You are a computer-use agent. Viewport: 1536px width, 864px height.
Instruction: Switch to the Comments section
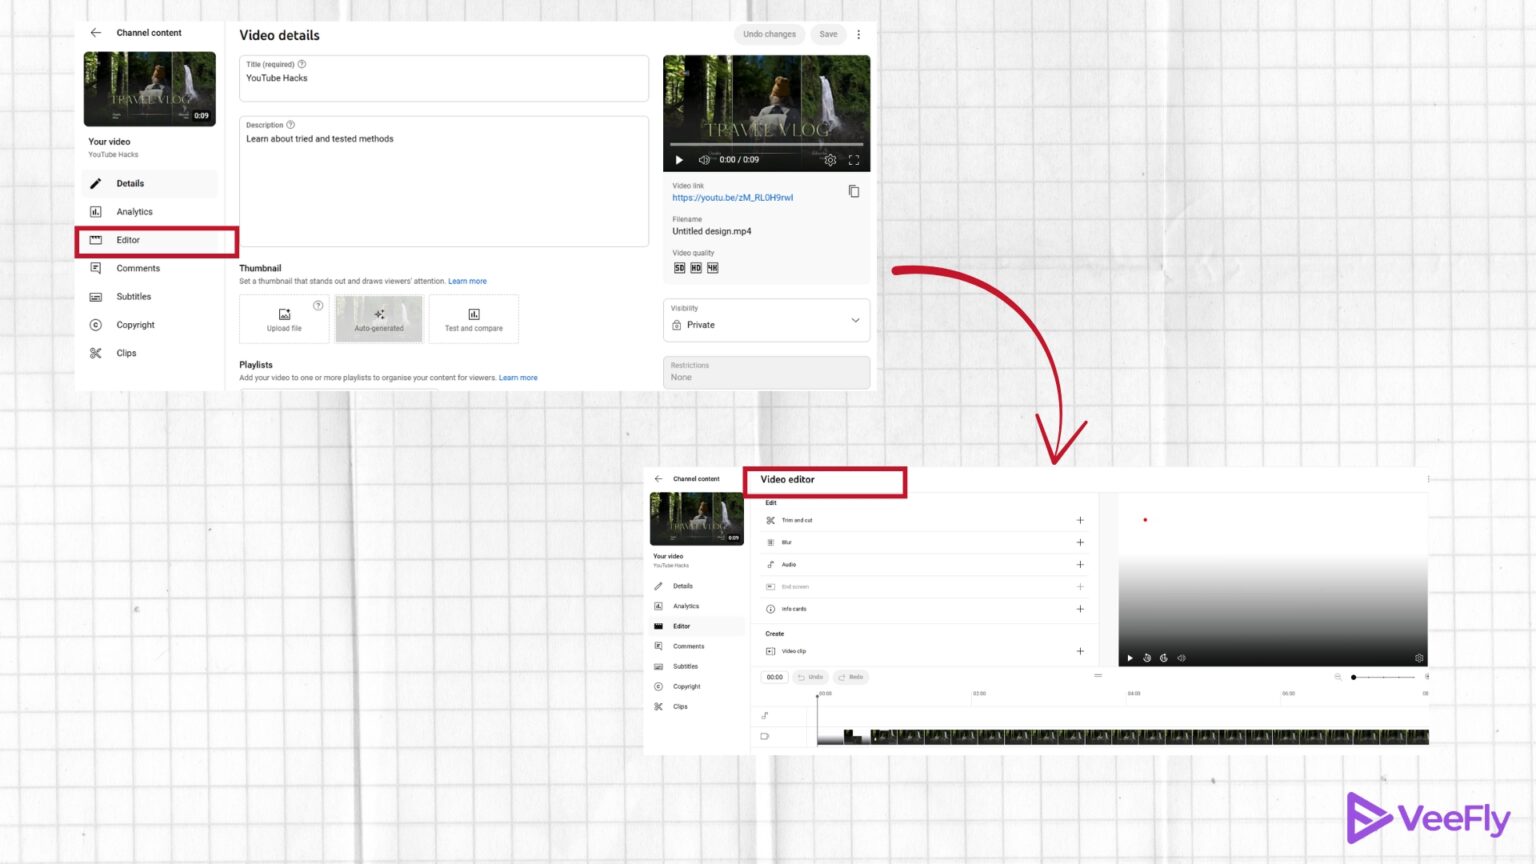click(x=138, y=268)
